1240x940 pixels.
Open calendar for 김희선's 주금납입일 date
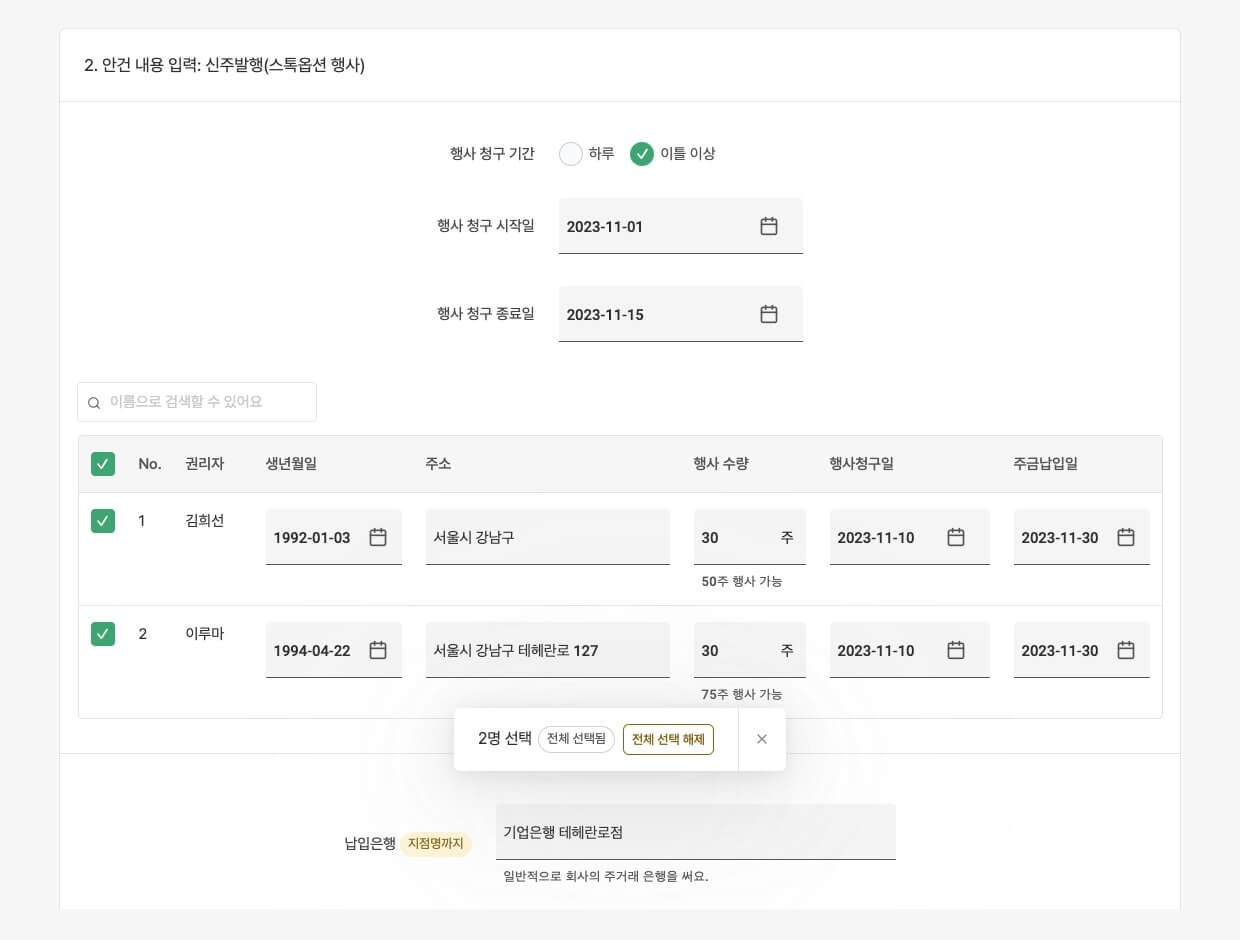[1126, 537]
